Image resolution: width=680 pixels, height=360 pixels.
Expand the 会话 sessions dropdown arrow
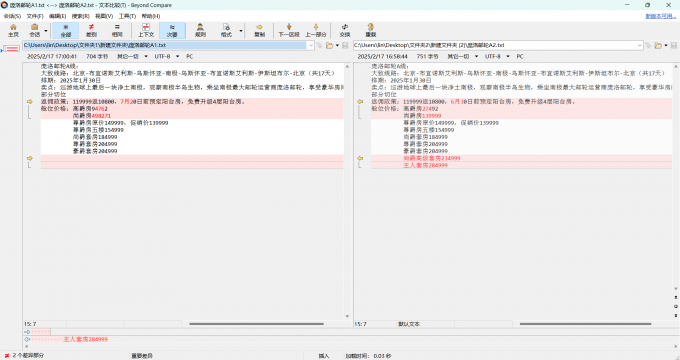pyautogui.click(x=46, y=31)
